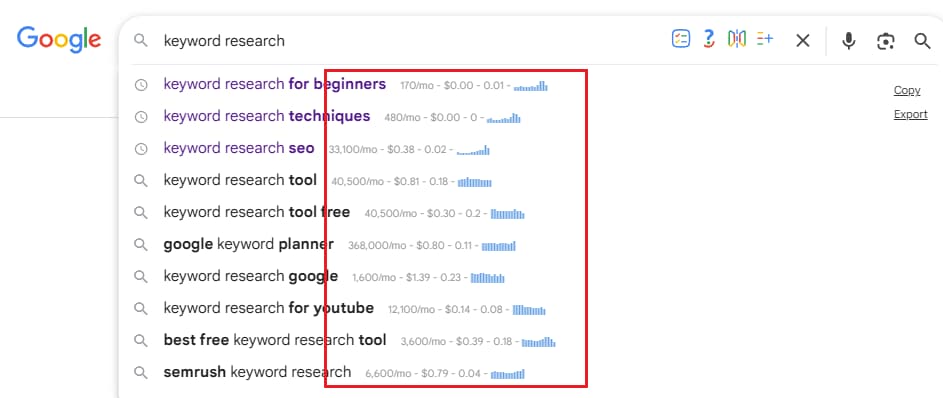This screenshot has width=943, height=398.
Task: Click the add-to-list extension icon
Action: (764, 40)
